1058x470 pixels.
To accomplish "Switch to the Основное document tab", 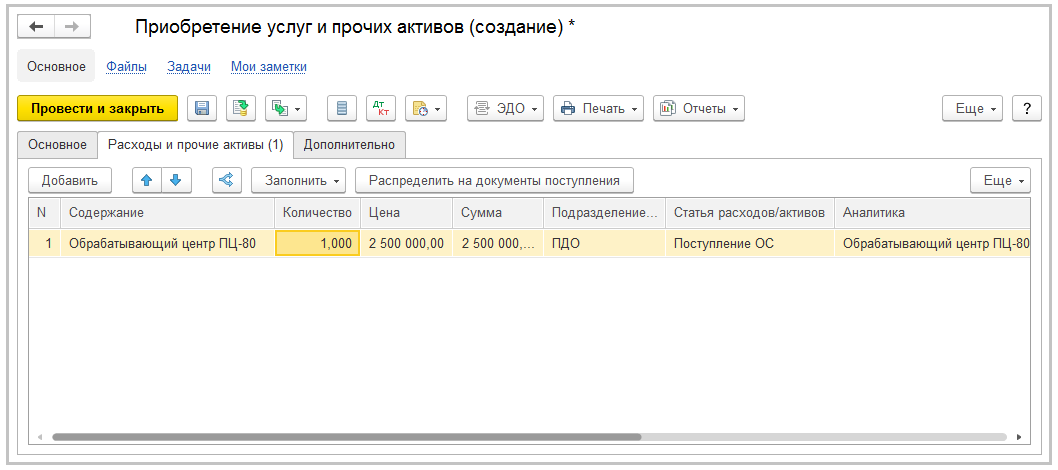I will [x=57, y=144].
